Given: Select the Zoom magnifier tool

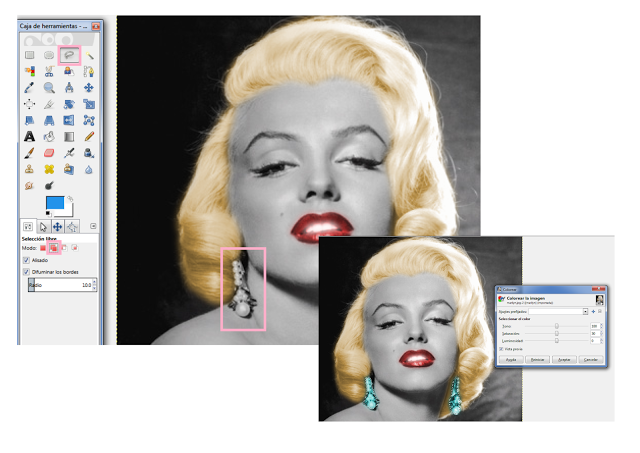Looking at the screenshot, I should coord(49,88).
